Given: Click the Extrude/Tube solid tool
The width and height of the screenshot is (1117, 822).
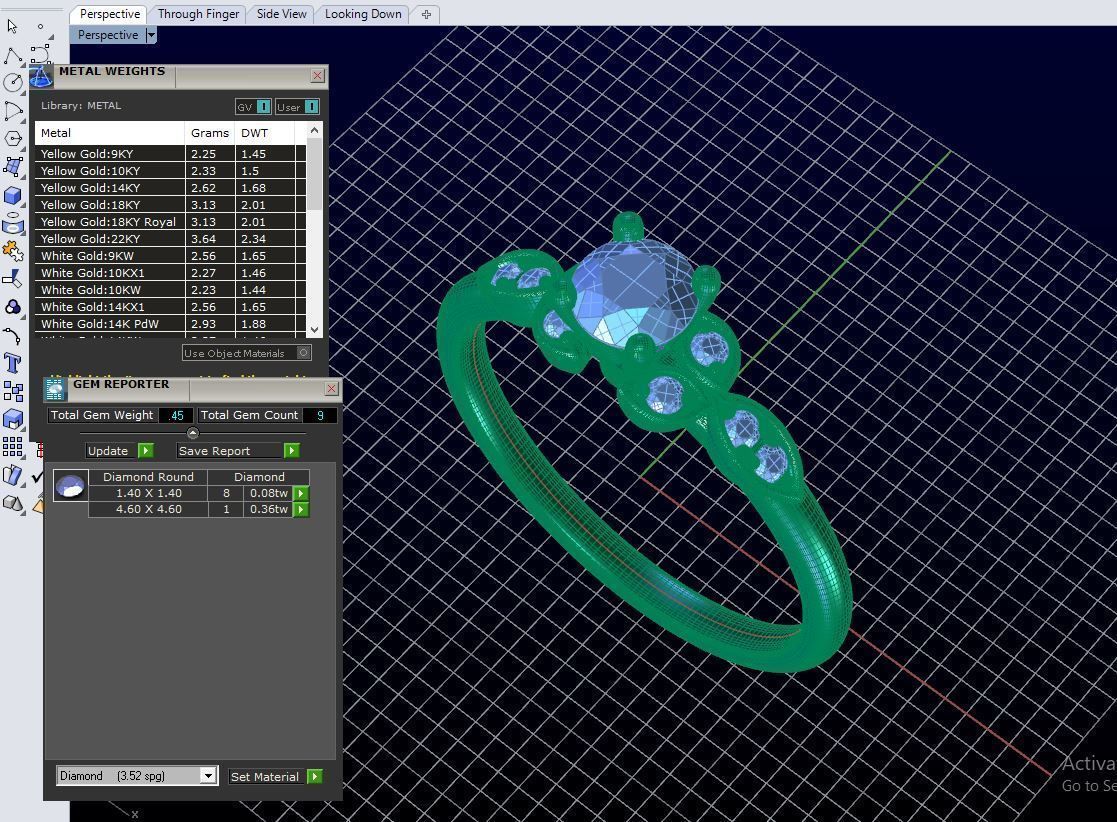Looking at the screenshot, I should click(x=13, y=223).
